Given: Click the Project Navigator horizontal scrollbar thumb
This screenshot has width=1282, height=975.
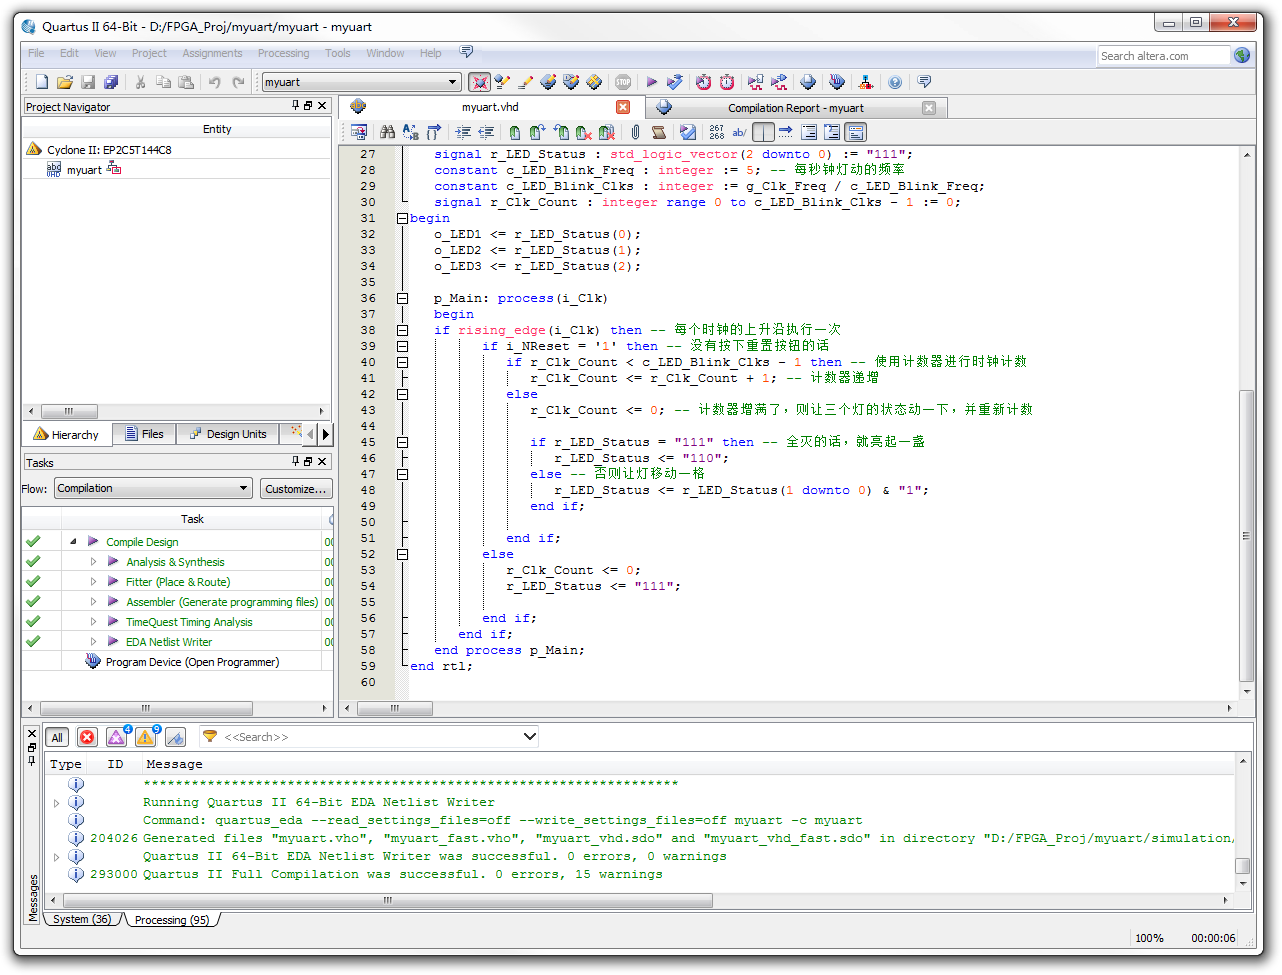Looking at the screenshot, I should (x=69, y=411).
